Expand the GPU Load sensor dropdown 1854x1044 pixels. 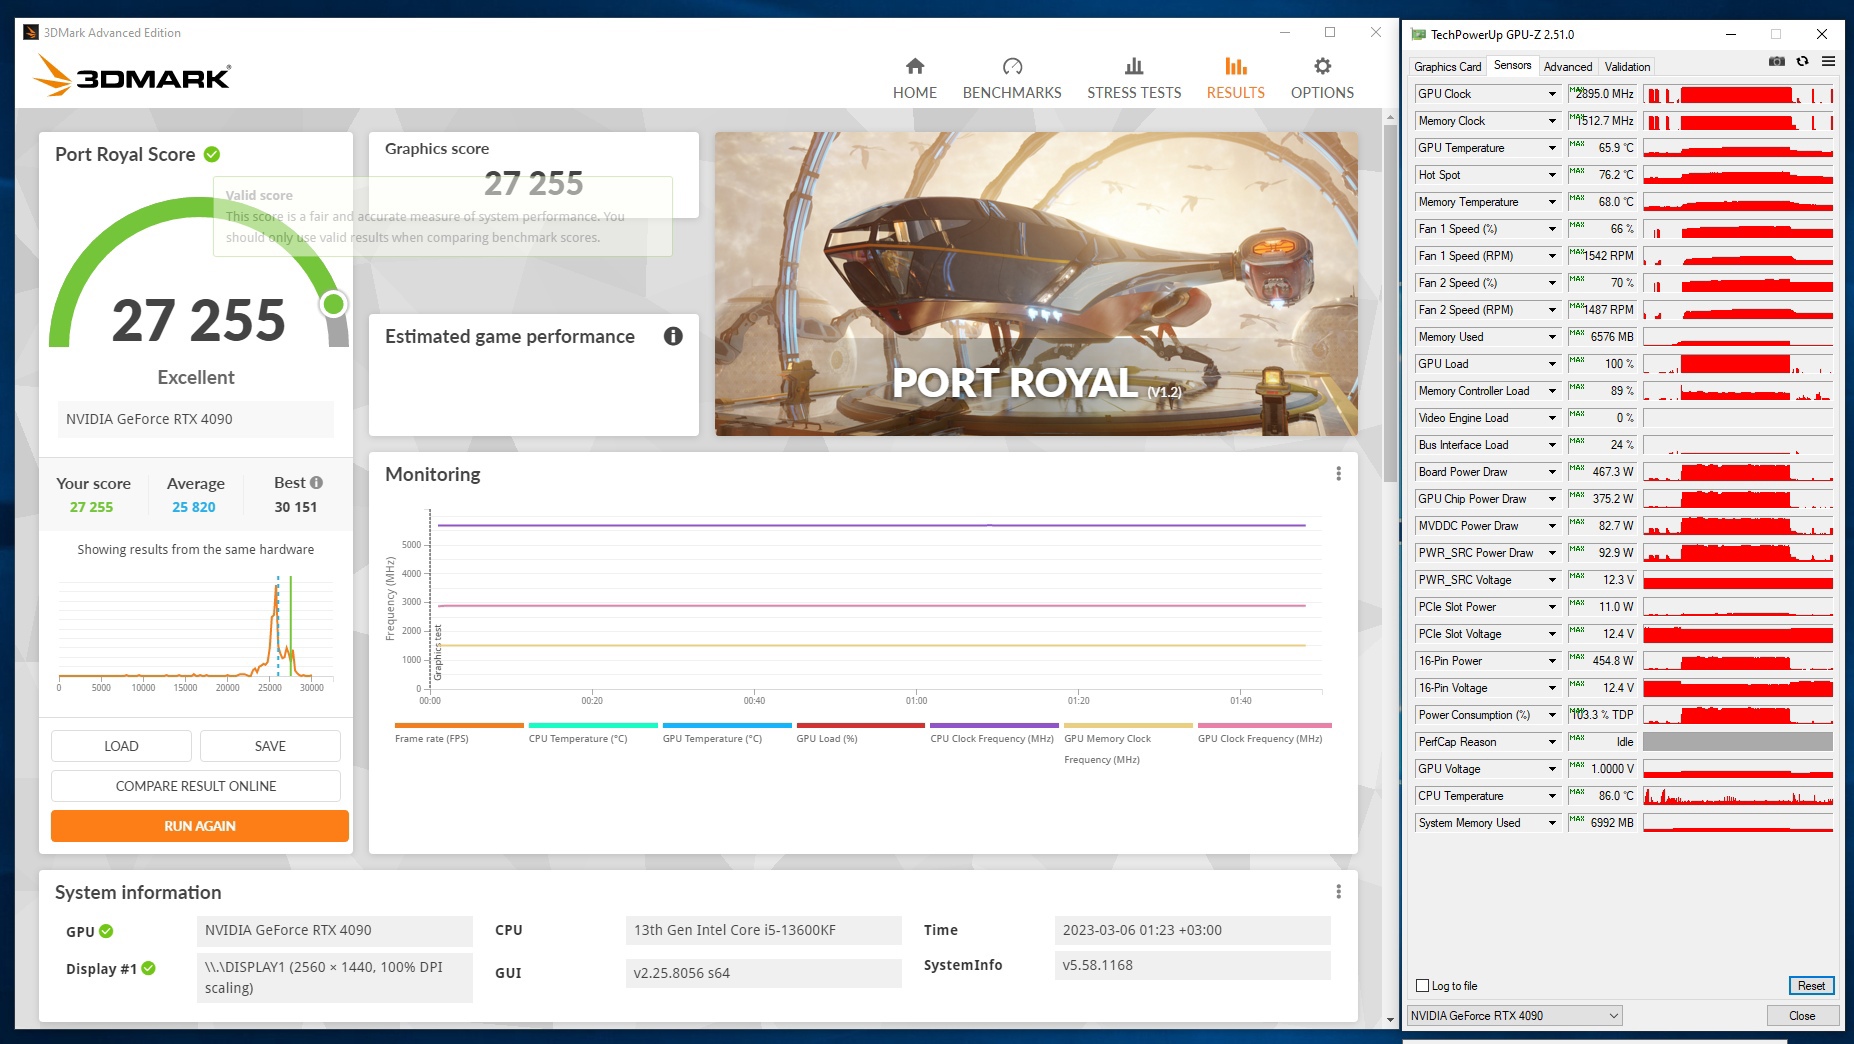pos(1552,364)
